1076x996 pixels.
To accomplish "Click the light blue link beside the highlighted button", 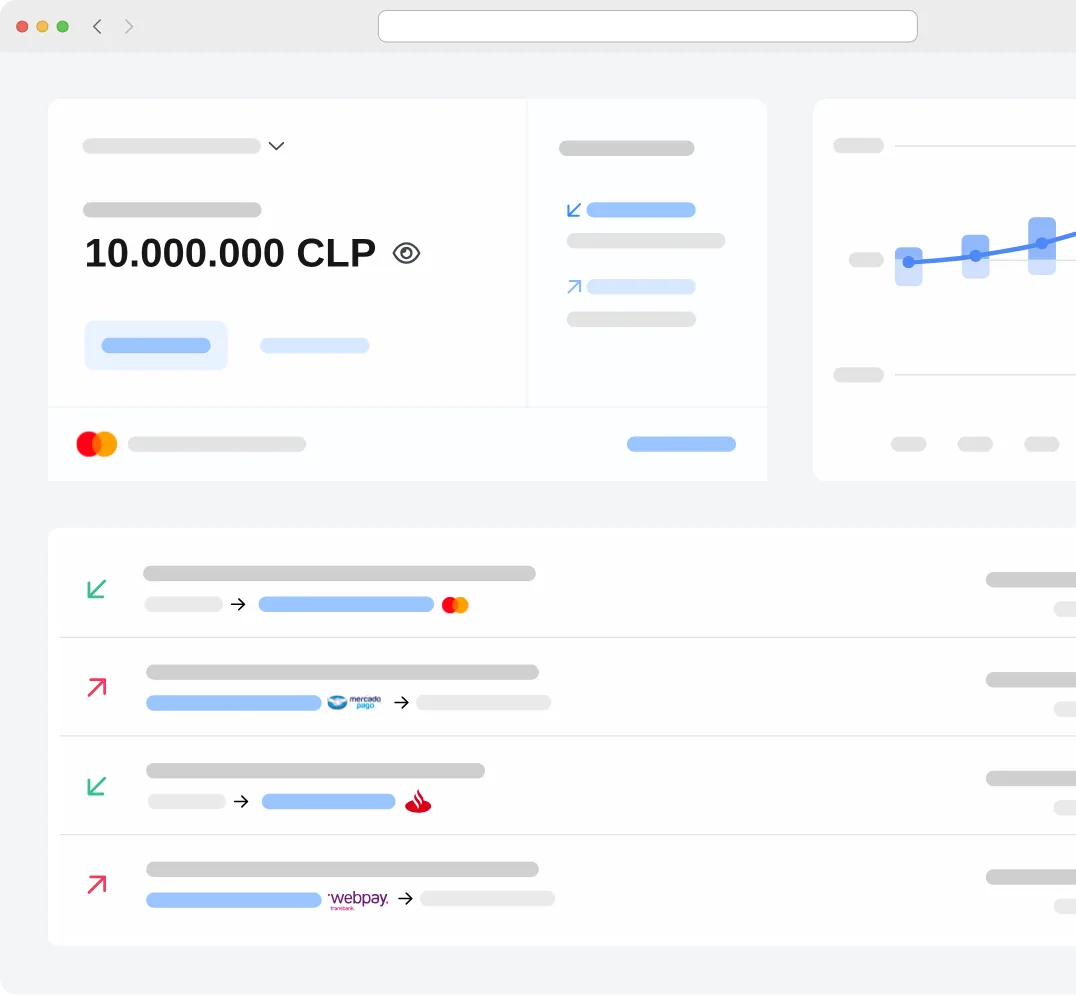I will click(314, 345).
